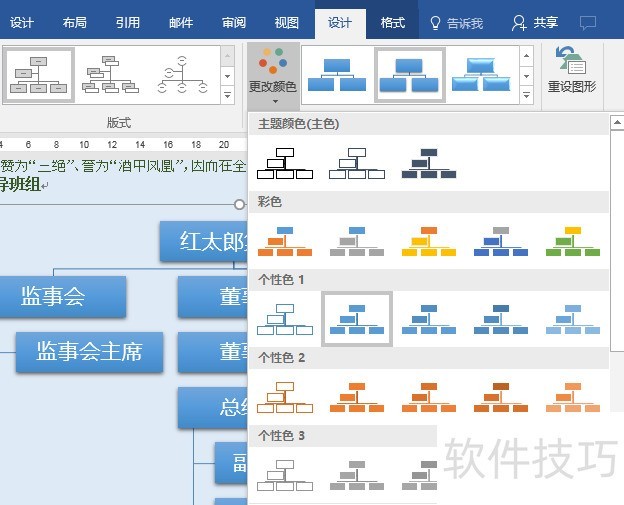
Task: Choose 个性色 1 outline-only blue scheme
Action: 285,320
